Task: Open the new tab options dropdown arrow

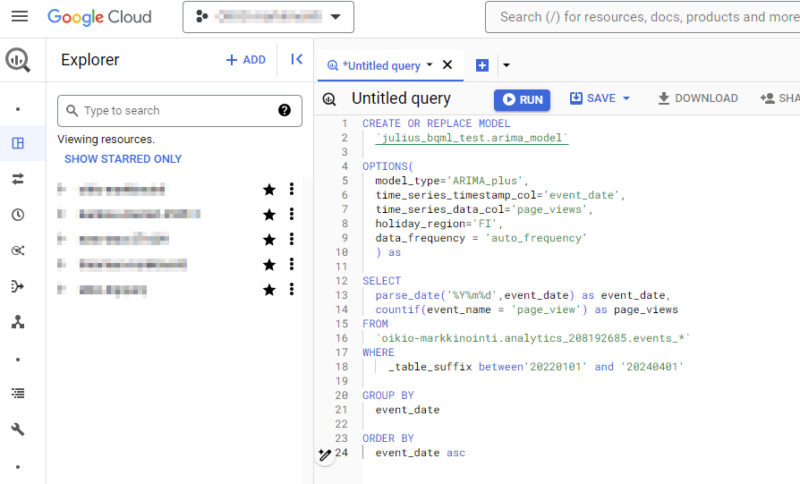Action: 506,65
